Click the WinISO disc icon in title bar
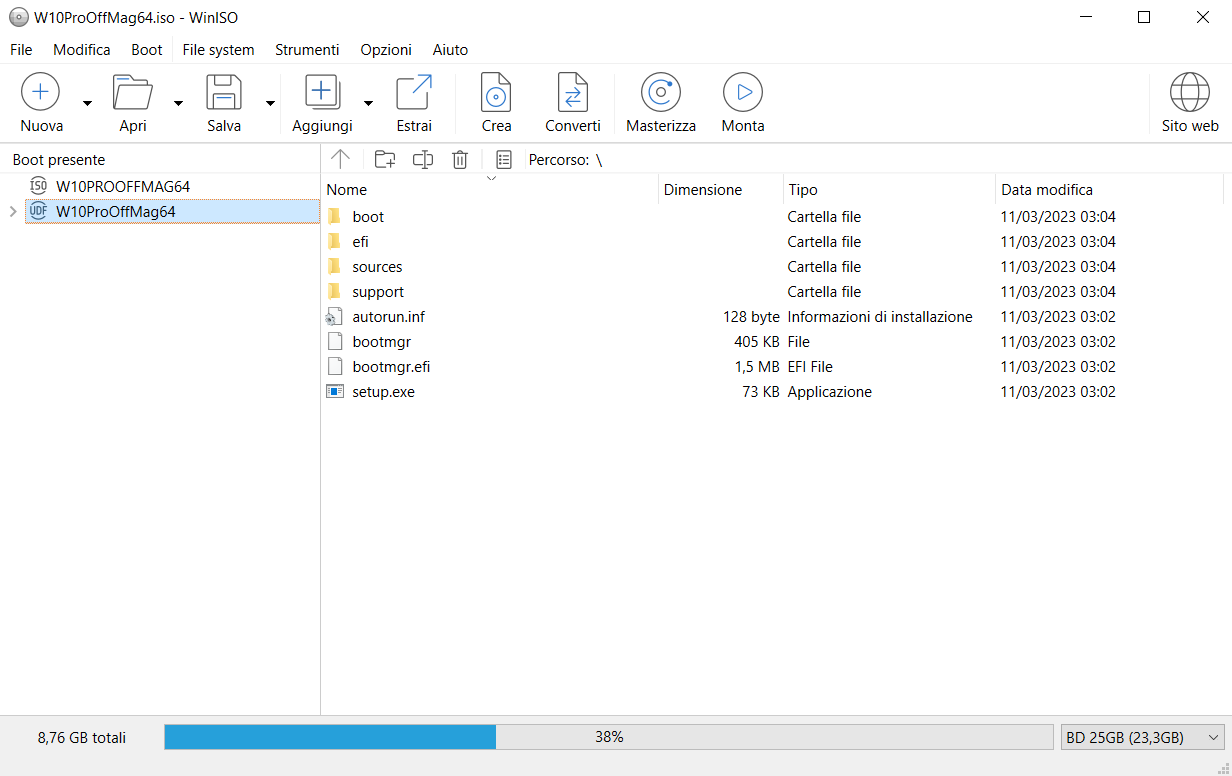This screenshot has height=776, width=1232. 18,17
